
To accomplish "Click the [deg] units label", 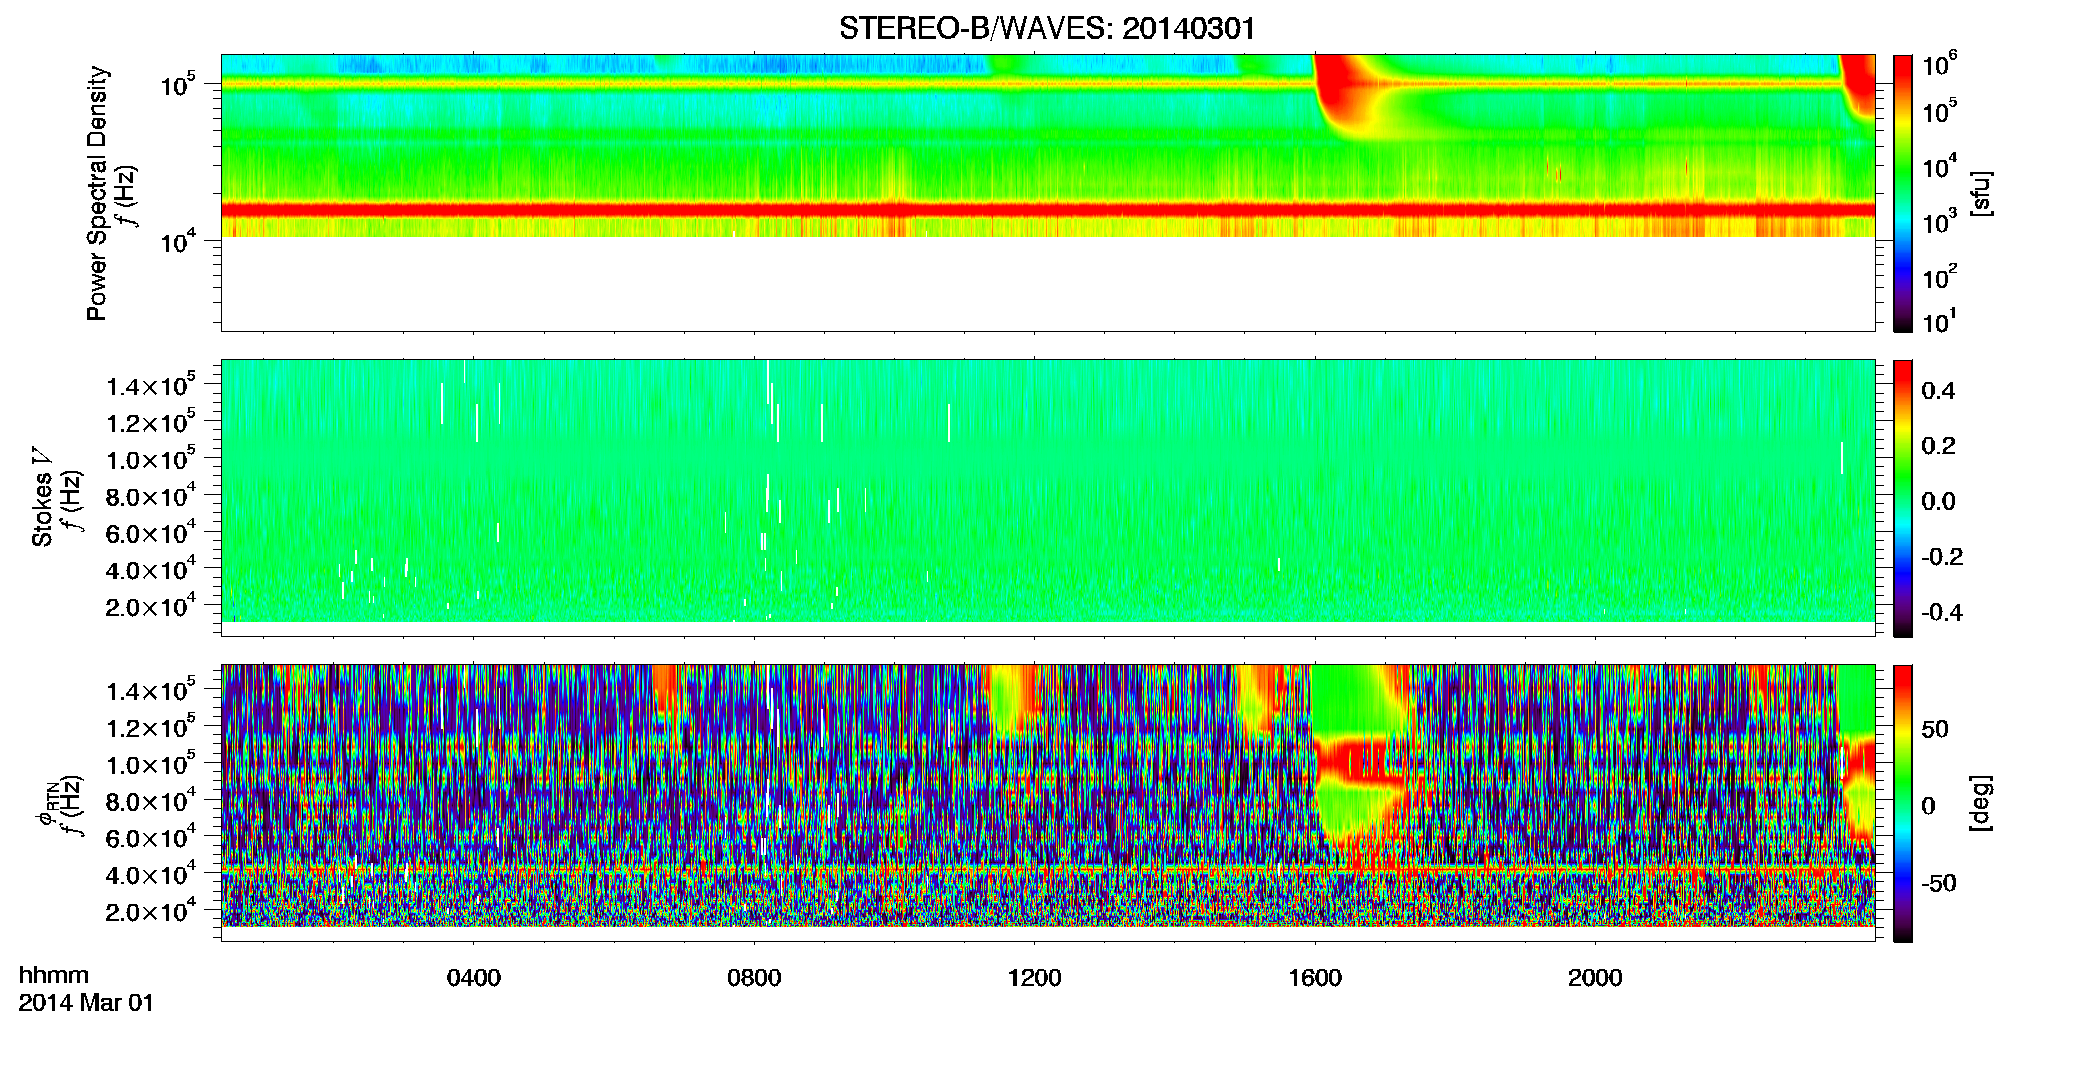I will (1981, 803).
